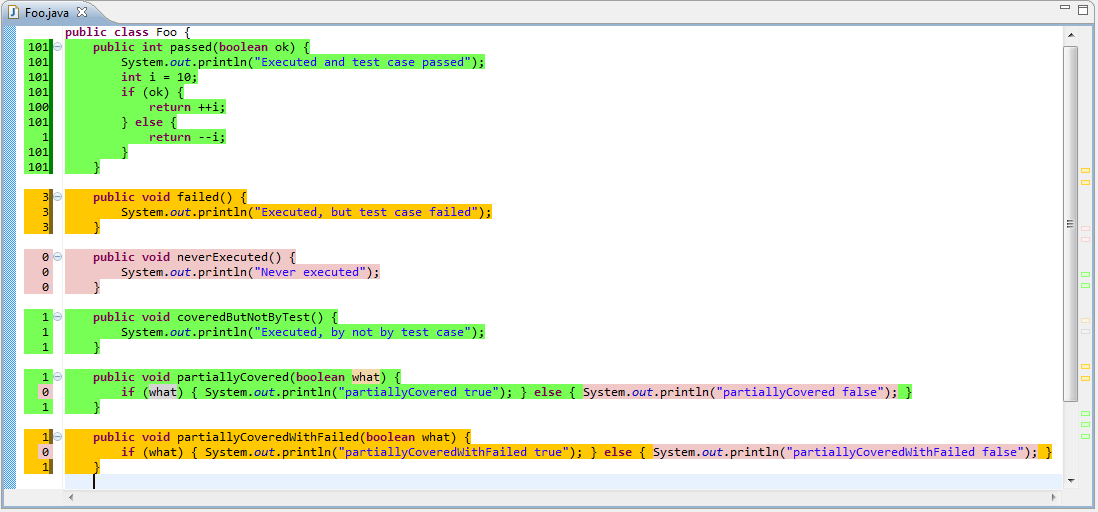Image resolution: width=1098 pixels, height=512 pixels.
Task: Click the "return ++i;" code line
Action: [x=187, y=107]
